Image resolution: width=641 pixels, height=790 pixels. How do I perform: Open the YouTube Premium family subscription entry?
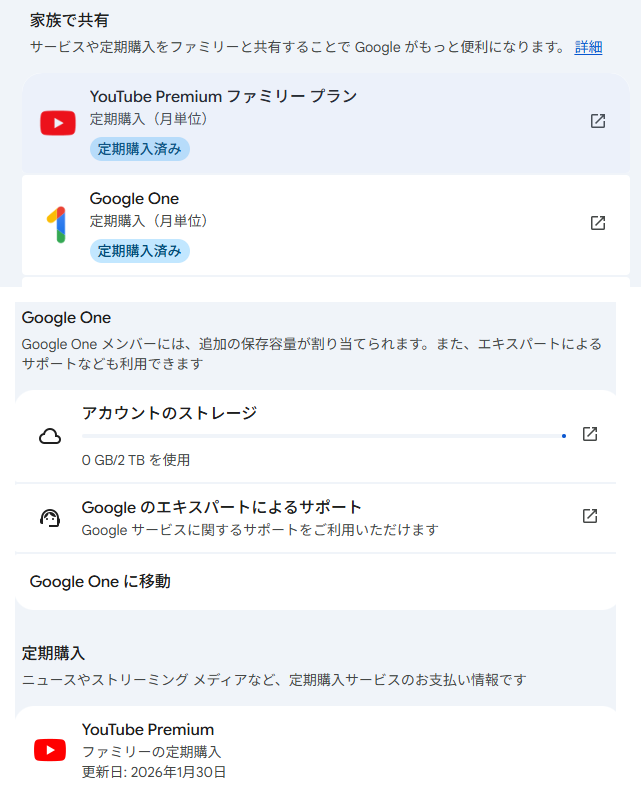(148, 729)
